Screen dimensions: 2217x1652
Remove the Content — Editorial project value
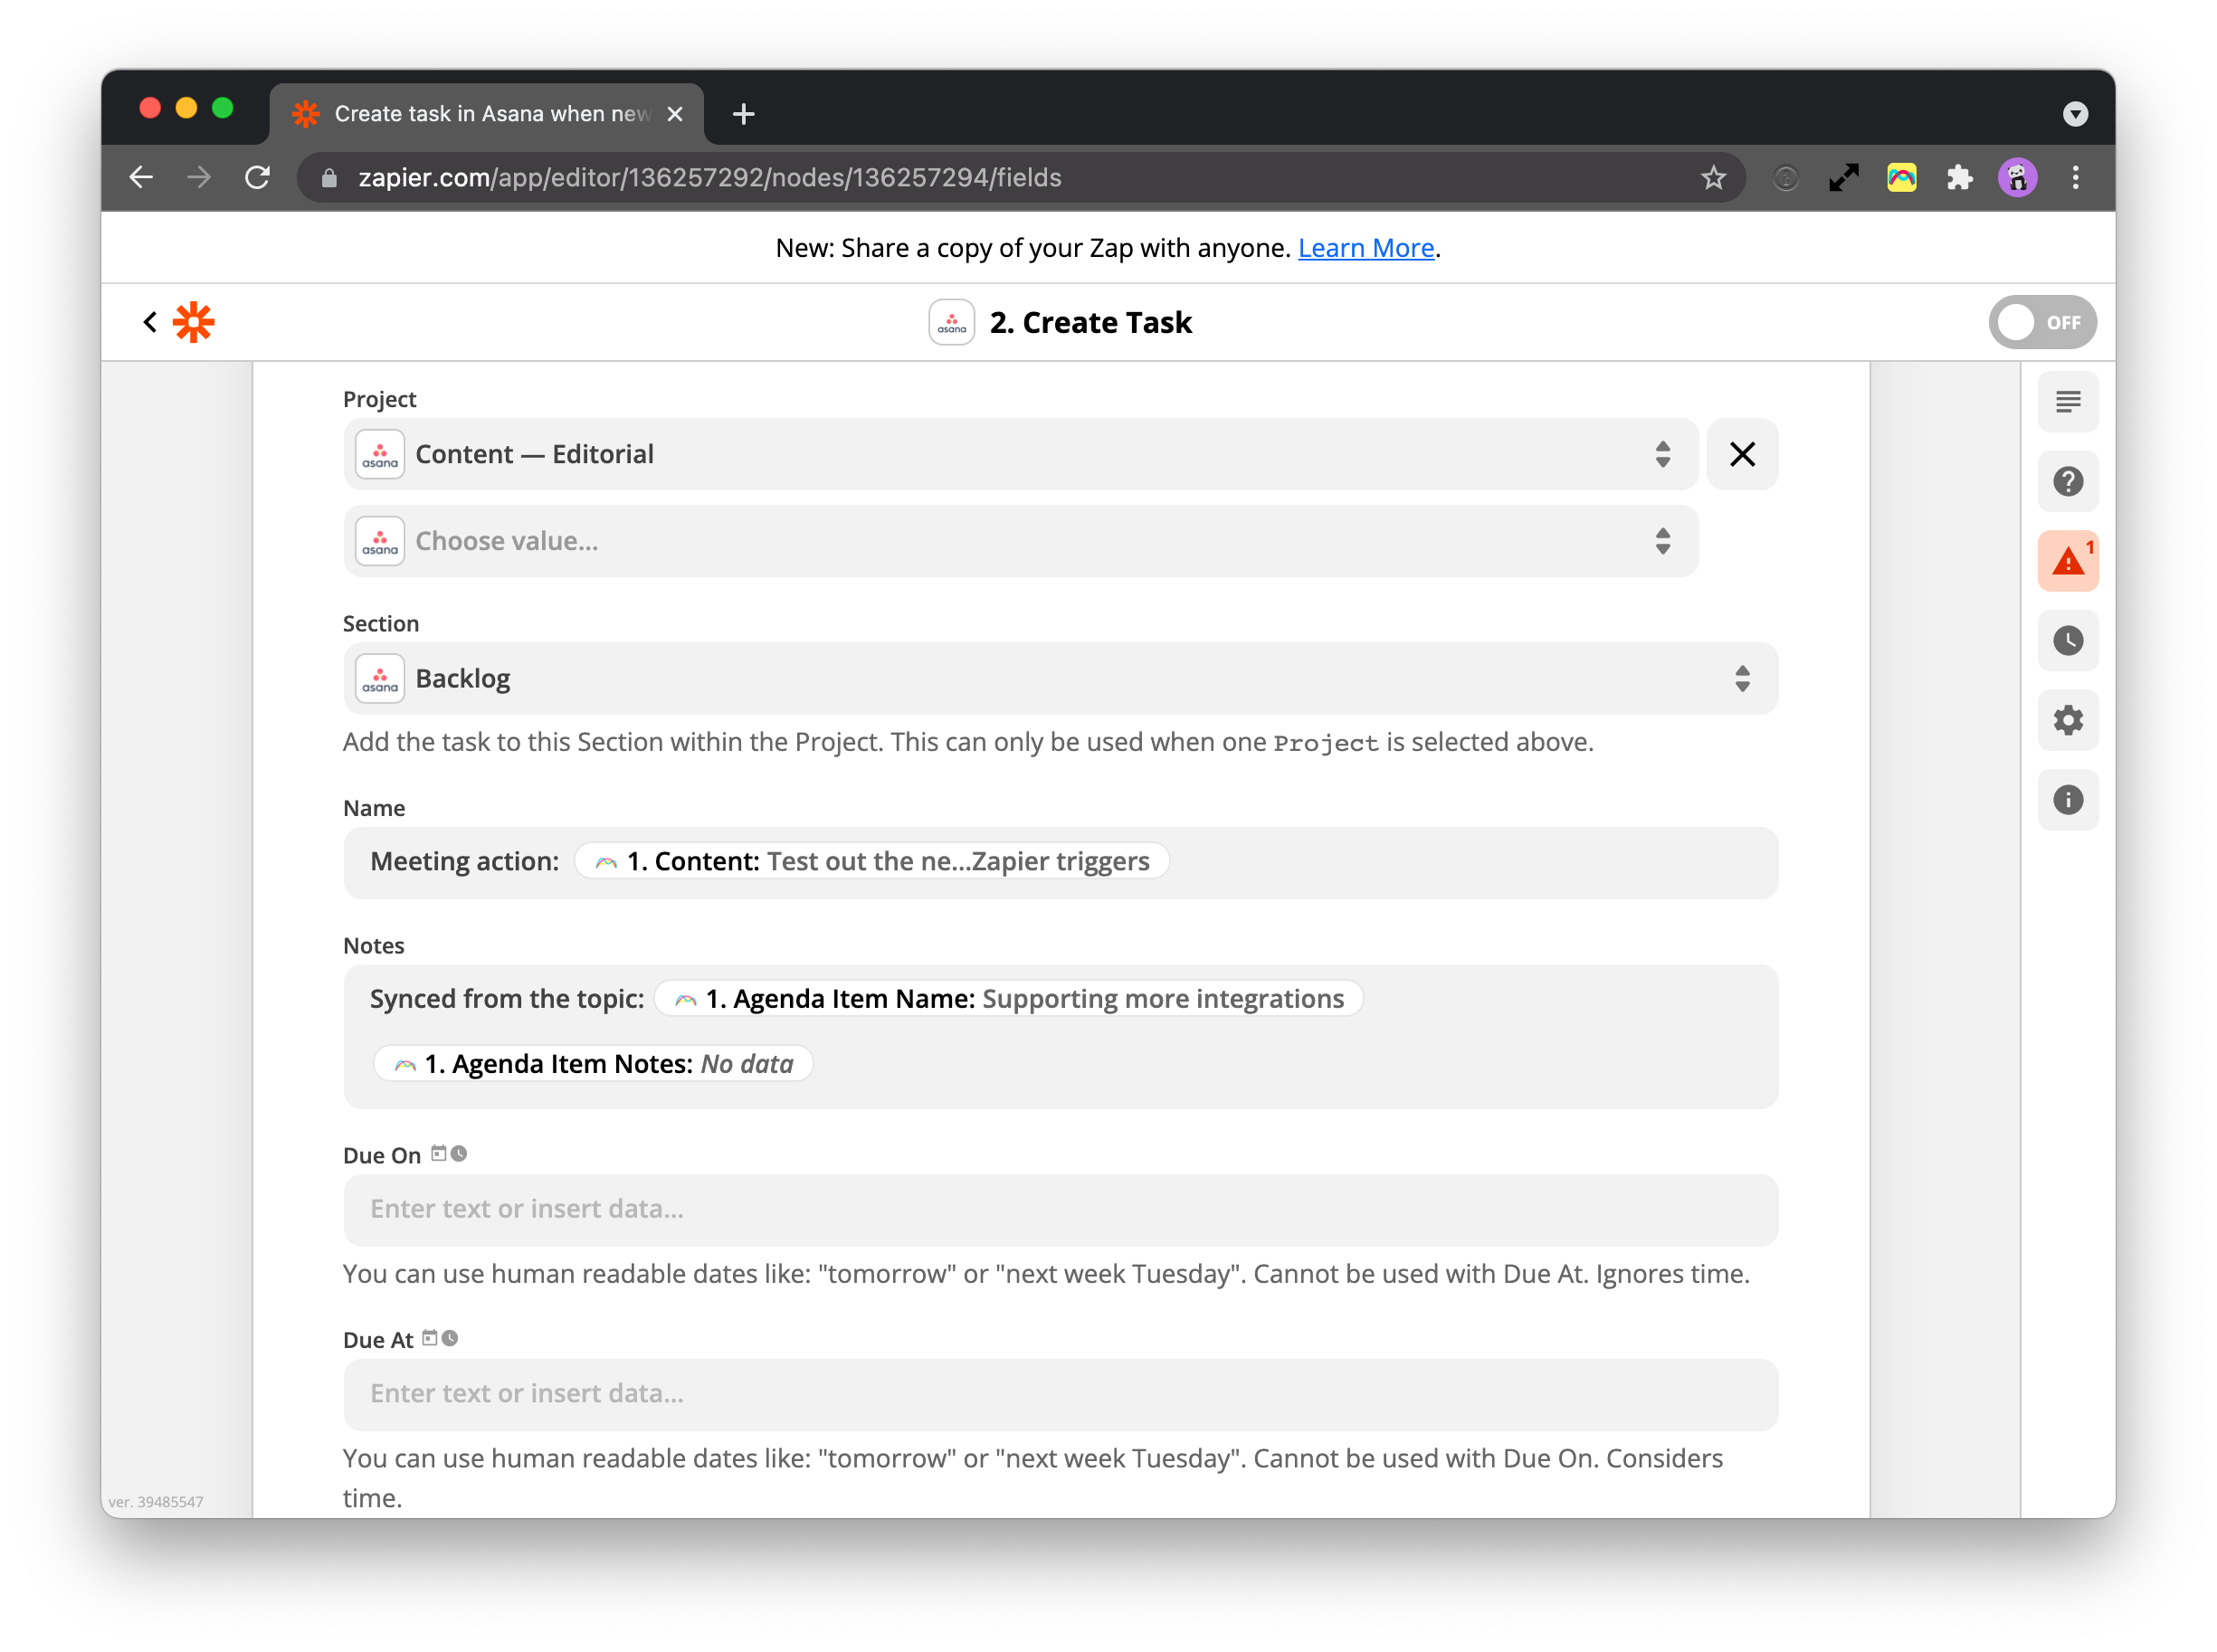point(1741,454)
